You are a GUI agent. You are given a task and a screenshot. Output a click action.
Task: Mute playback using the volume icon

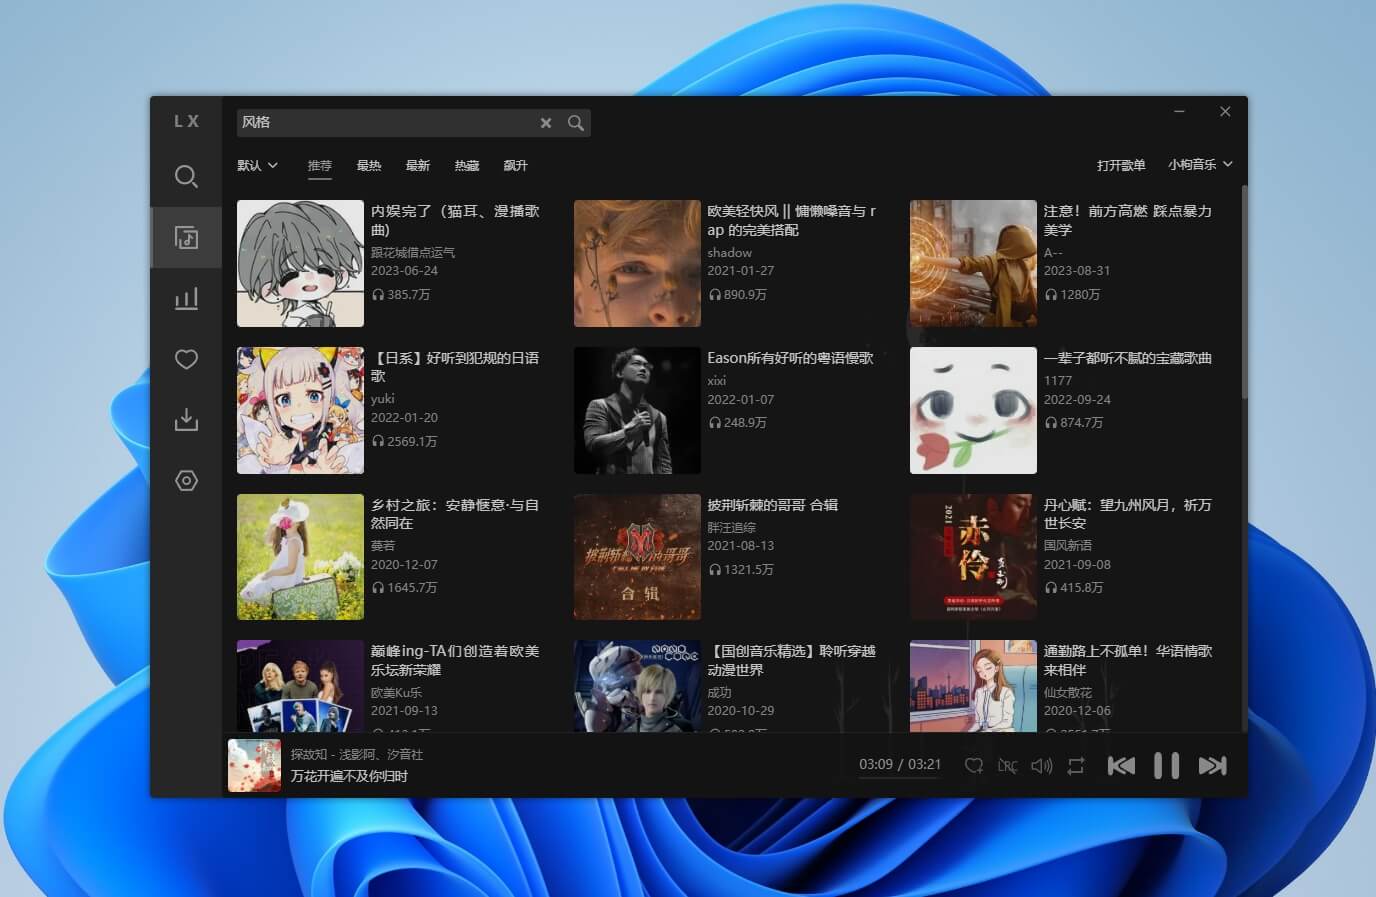(x=1041, y=765)
